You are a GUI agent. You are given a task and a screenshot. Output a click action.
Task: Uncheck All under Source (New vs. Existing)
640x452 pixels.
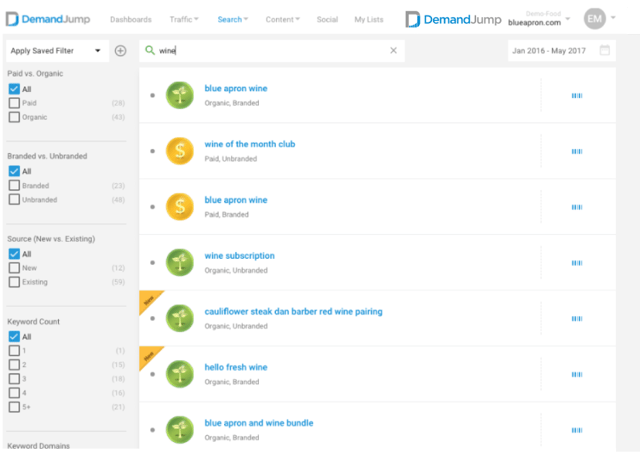pyautogui.click(x=14, y=254)
